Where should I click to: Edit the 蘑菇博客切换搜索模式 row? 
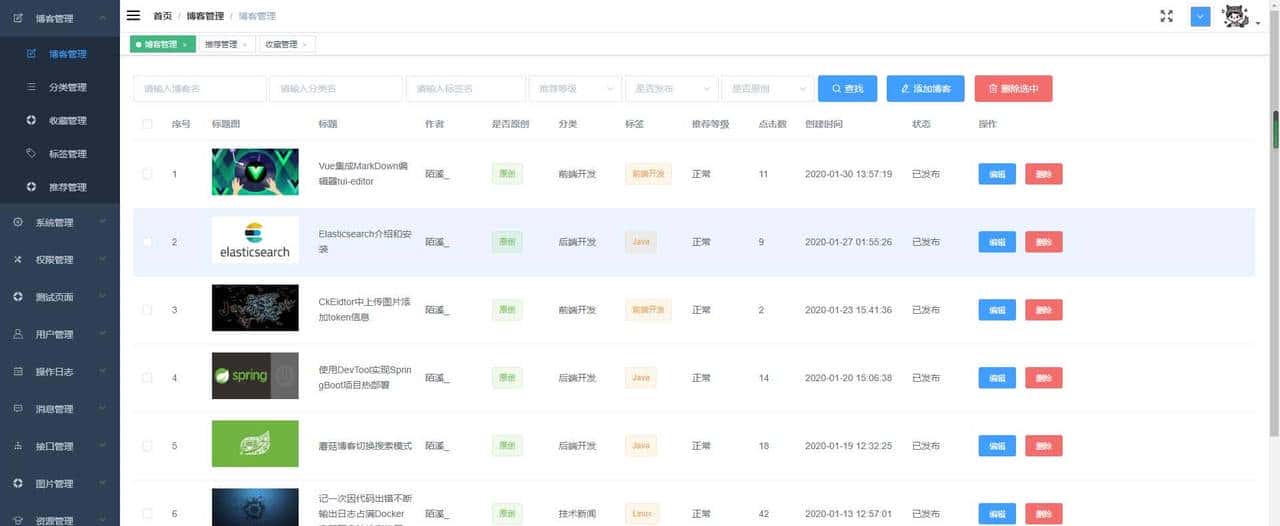[997, 446]
